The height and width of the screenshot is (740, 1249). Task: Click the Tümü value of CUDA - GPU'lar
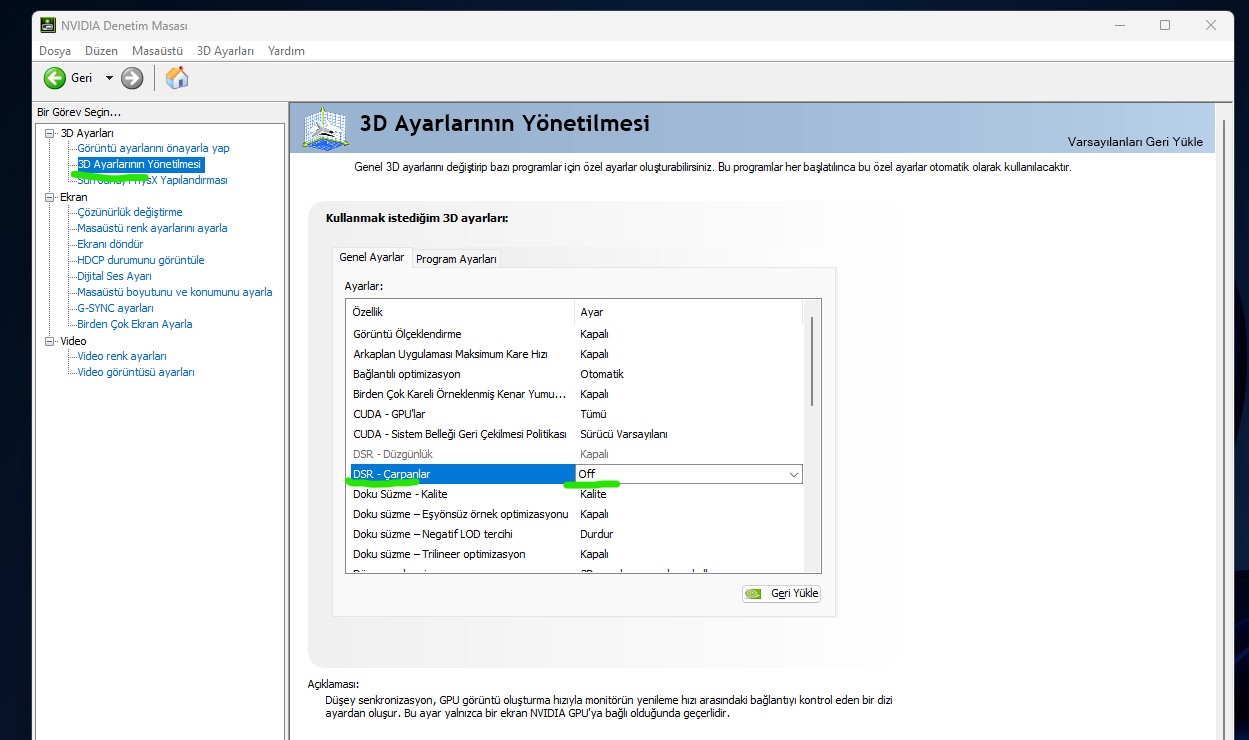pos(593,414)
